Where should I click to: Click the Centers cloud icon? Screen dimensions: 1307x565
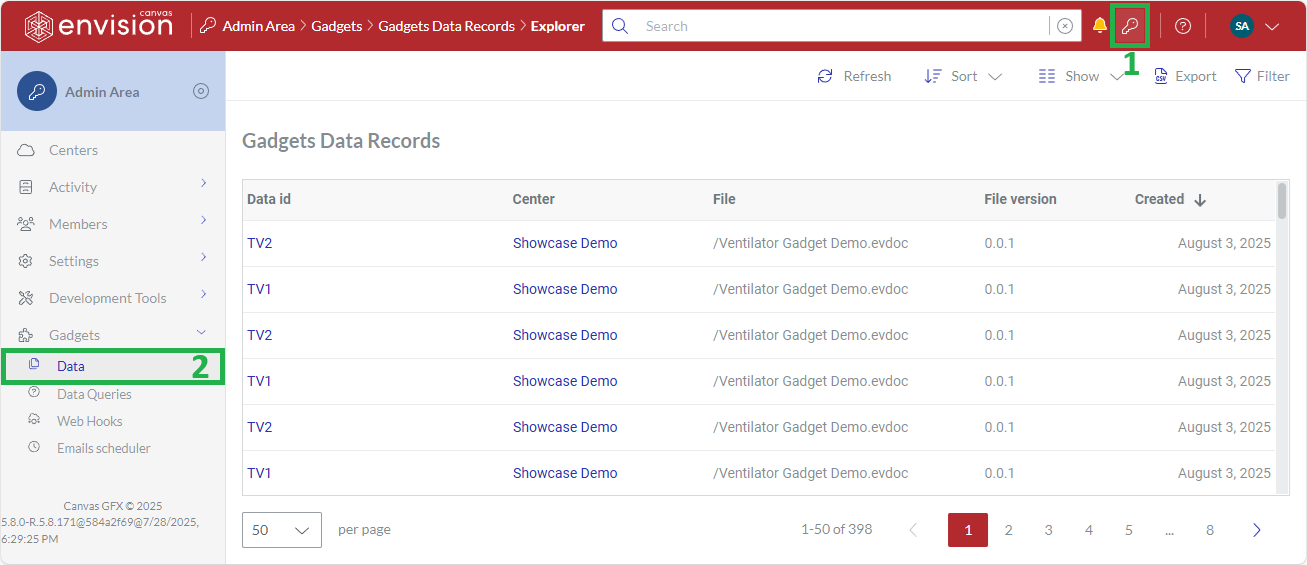[x=27, y=150]
